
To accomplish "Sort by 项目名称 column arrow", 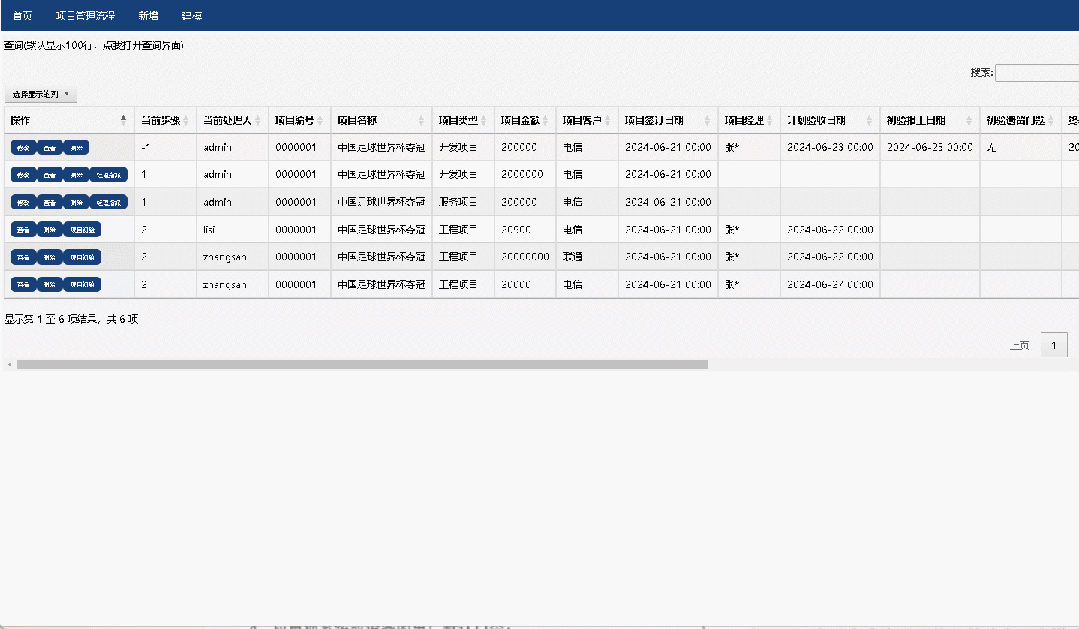I will [x=421, y=120].
